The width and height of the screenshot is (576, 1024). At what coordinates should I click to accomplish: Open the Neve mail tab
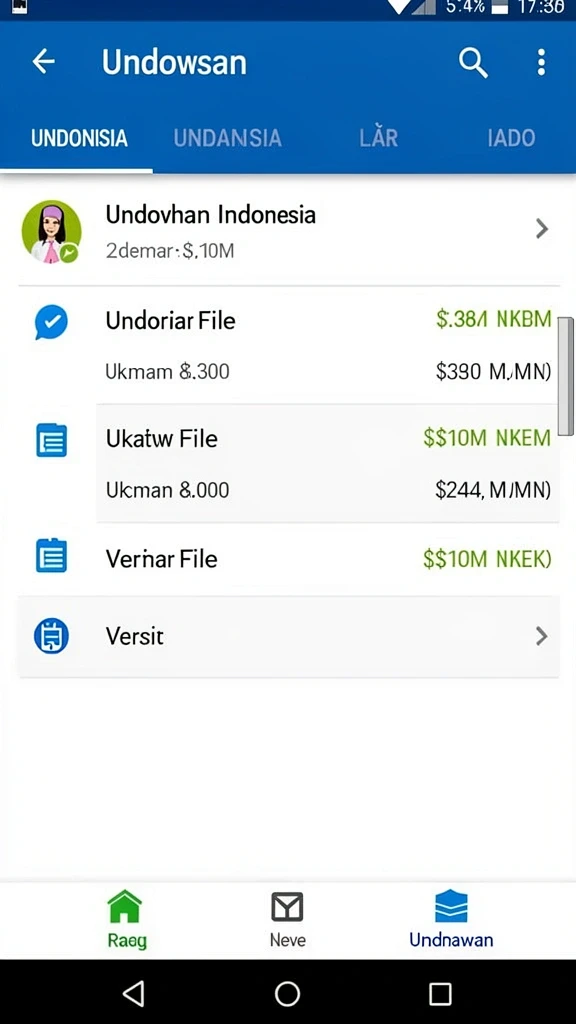click(287, 919)
